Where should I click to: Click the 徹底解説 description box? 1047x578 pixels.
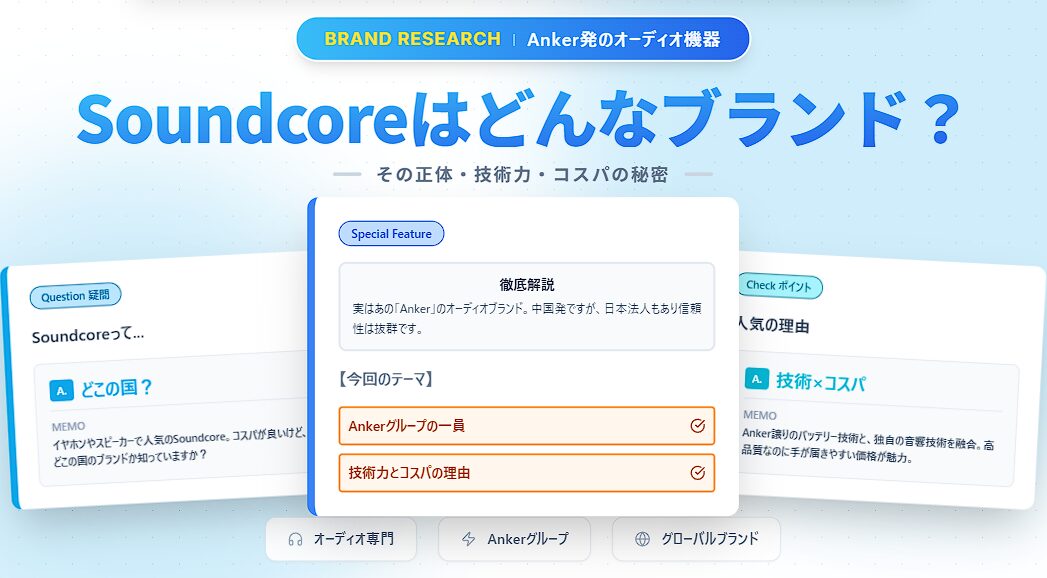click(x=526, y=306)
